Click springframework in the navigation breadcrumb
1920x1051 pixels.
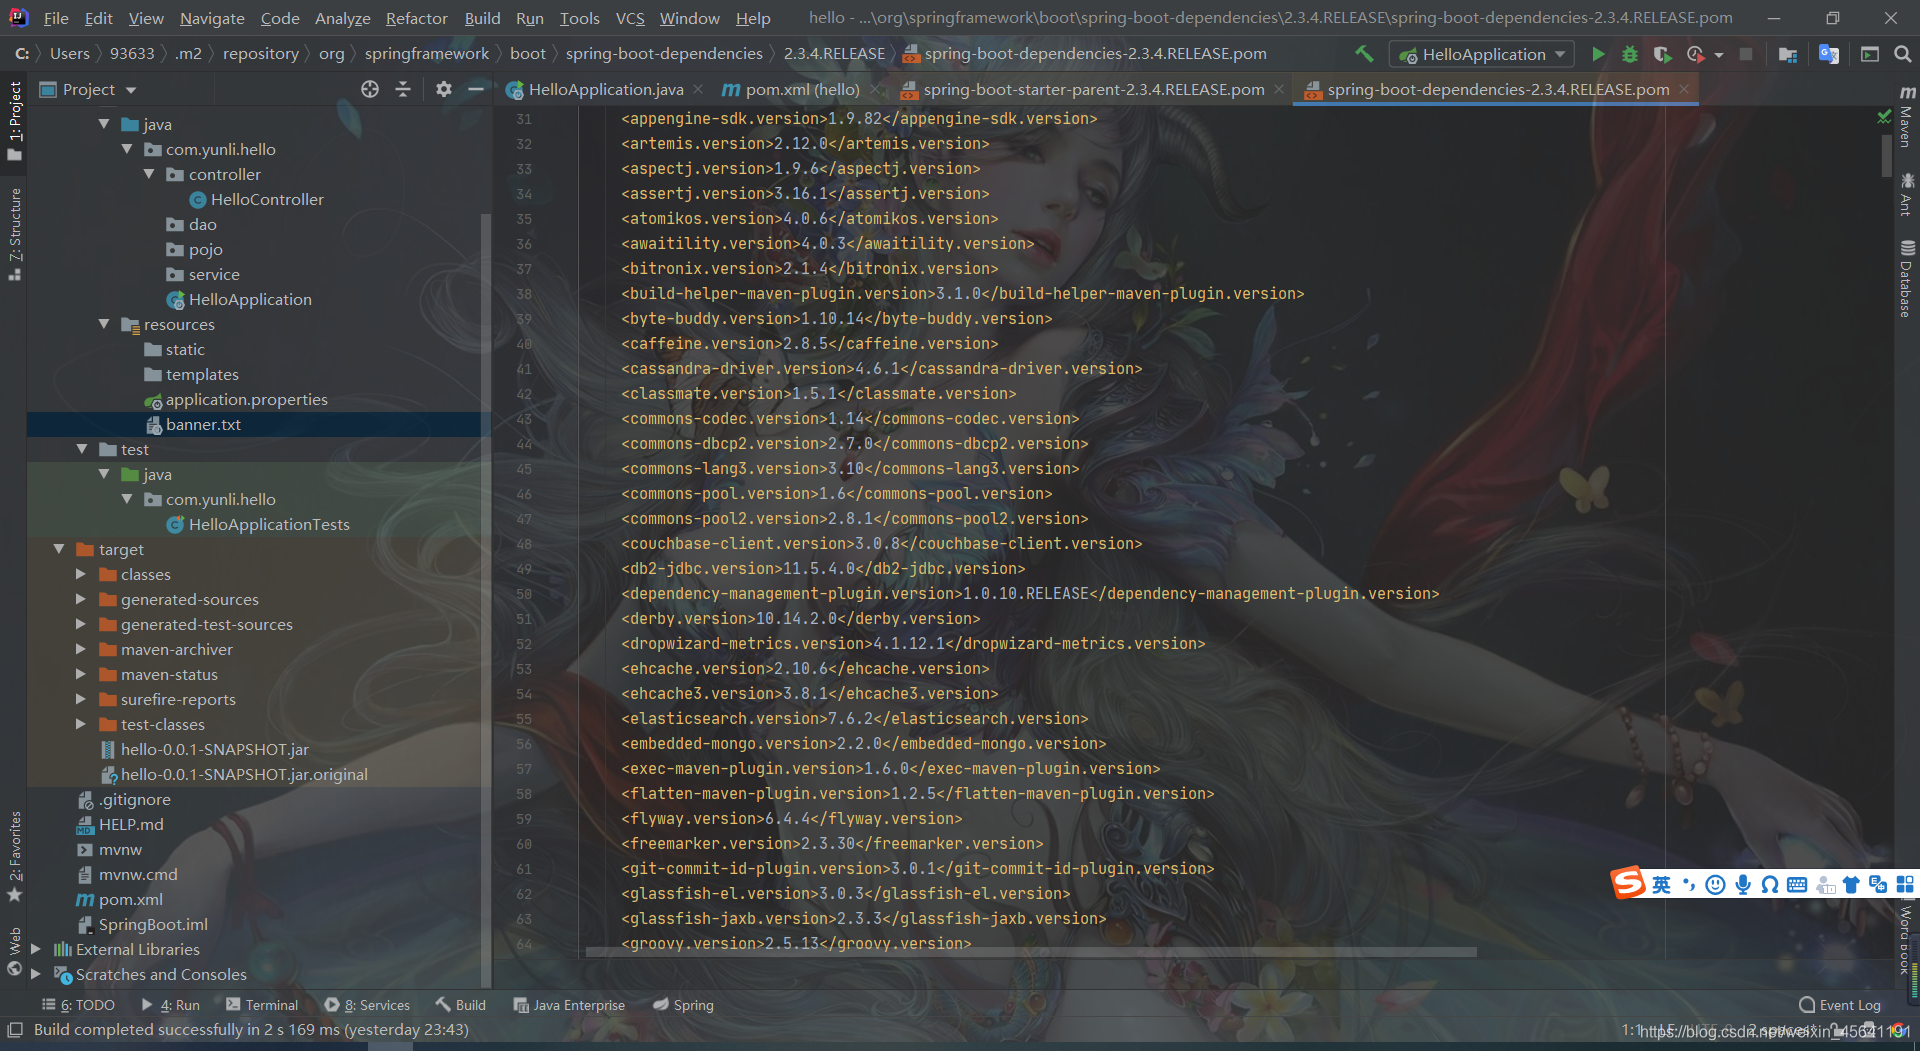click(x=427, y=54)
